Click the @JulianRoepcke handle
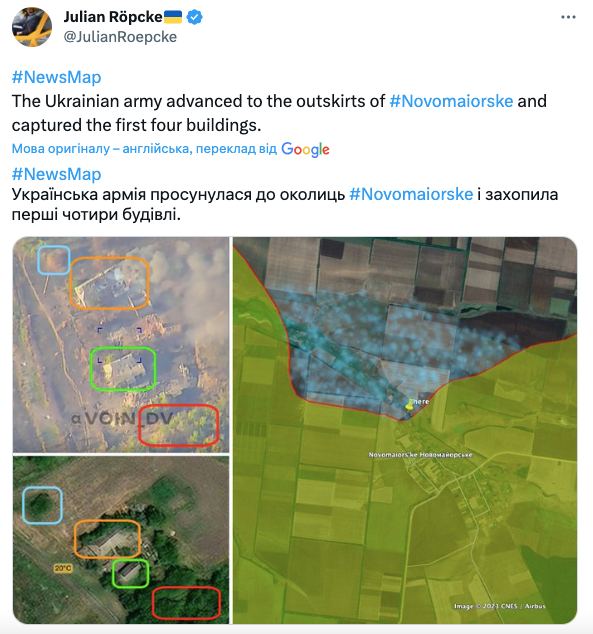 (x=120, y=37)
